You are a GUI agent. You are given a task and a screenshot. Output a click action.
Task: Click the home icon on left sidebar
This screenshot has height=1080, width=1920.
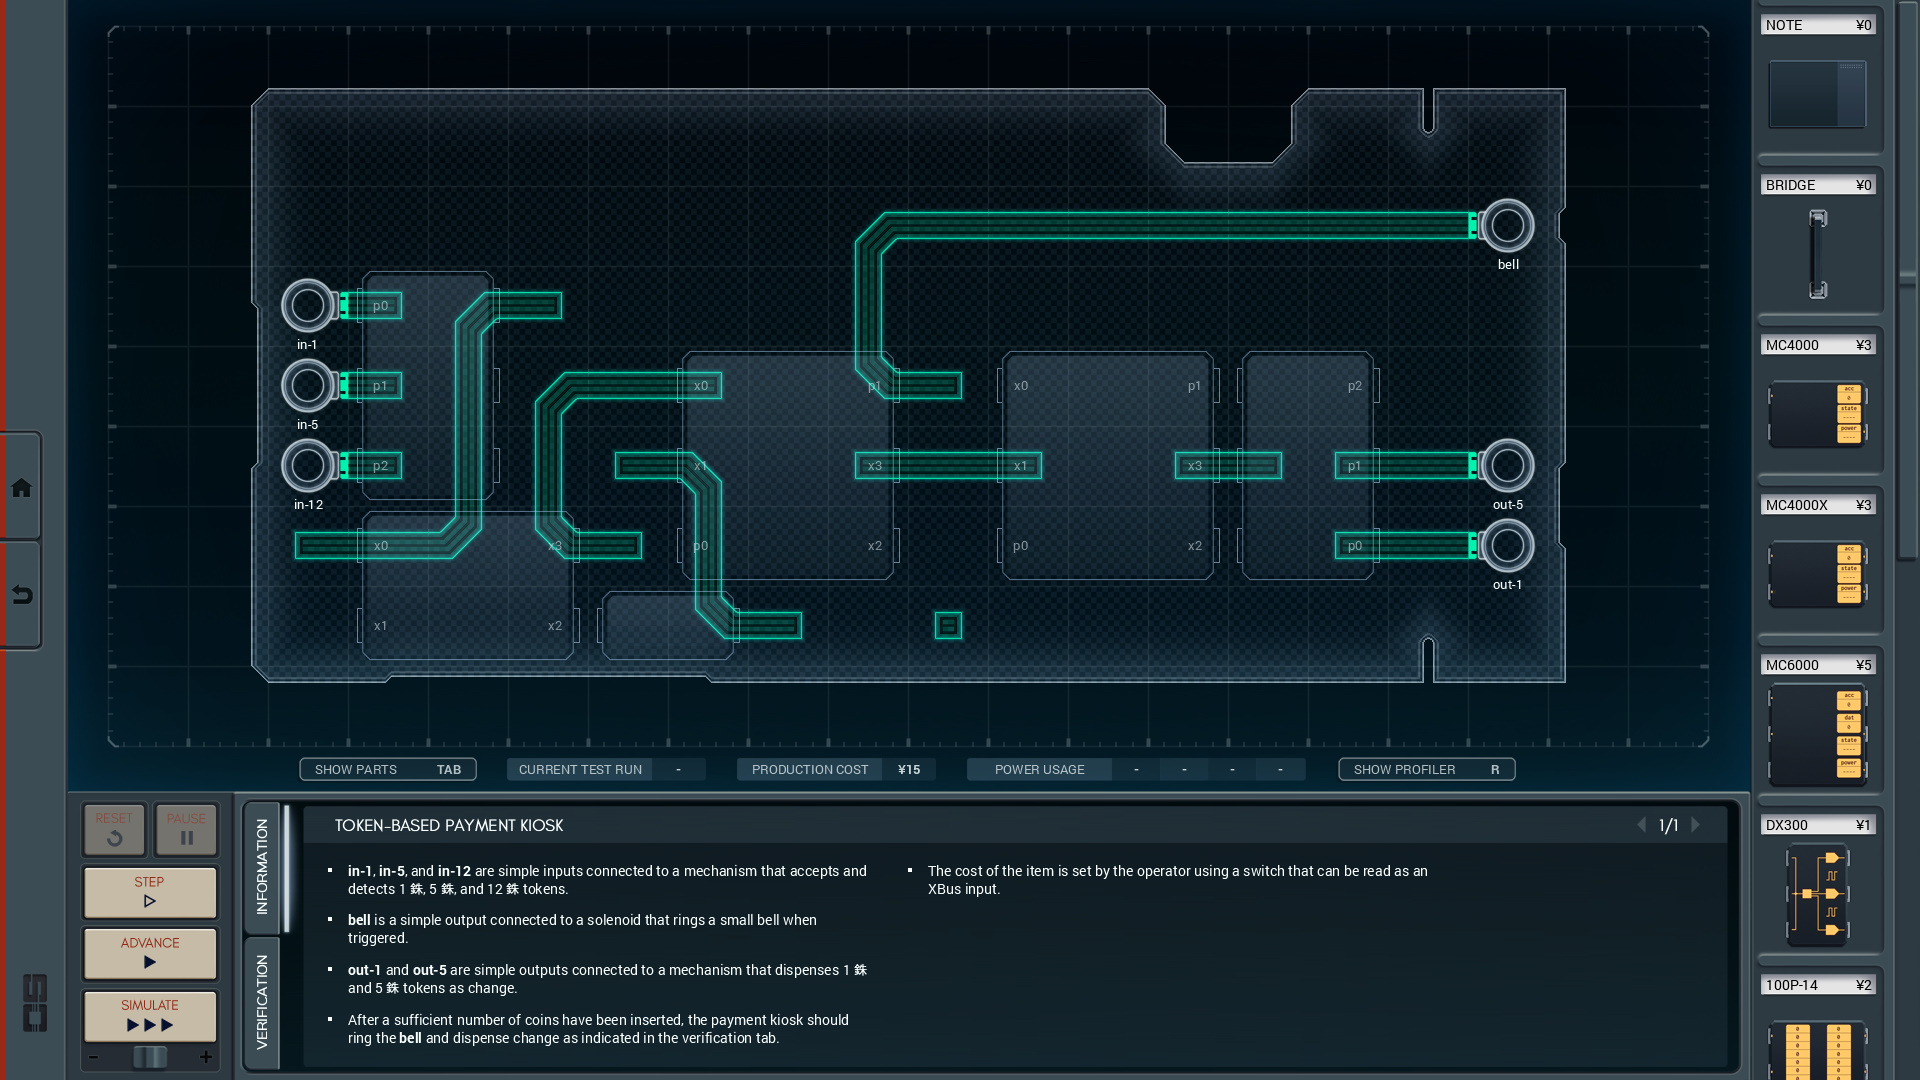21,488
